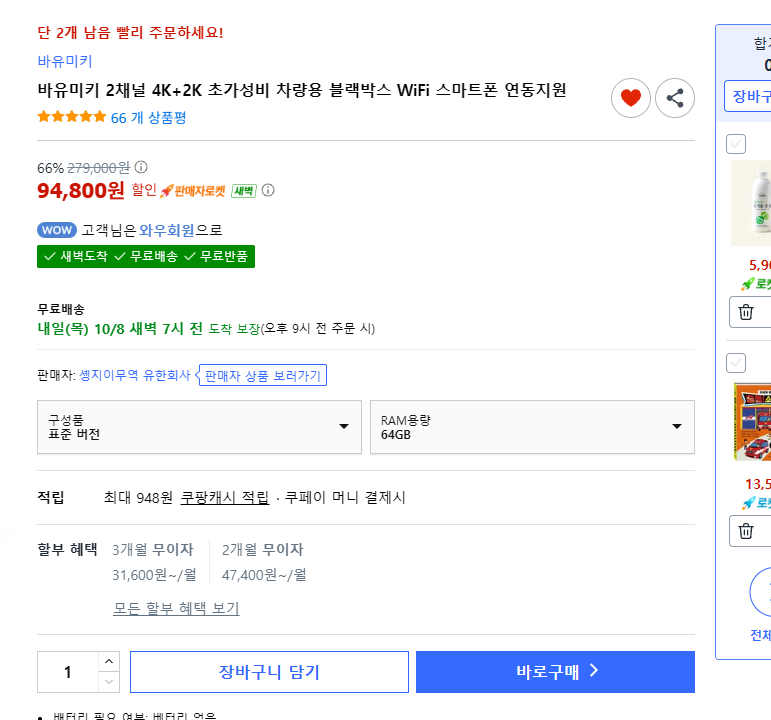
Task: Click the 쿠팡캐시 적립 link
Action: coord(225,498)
